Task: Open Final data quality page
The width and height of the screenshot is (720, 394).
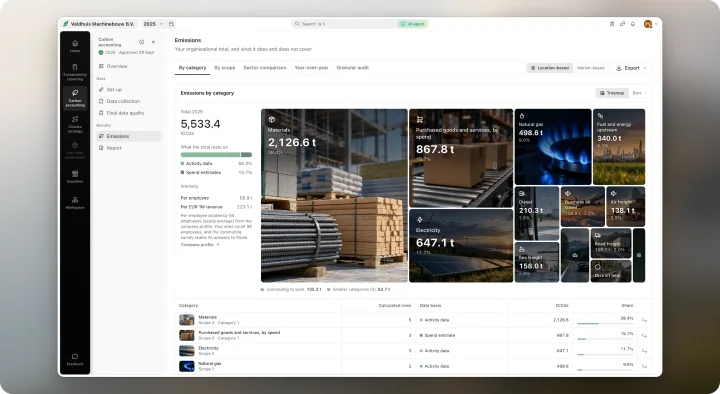Action: click(x=128, y=113)
